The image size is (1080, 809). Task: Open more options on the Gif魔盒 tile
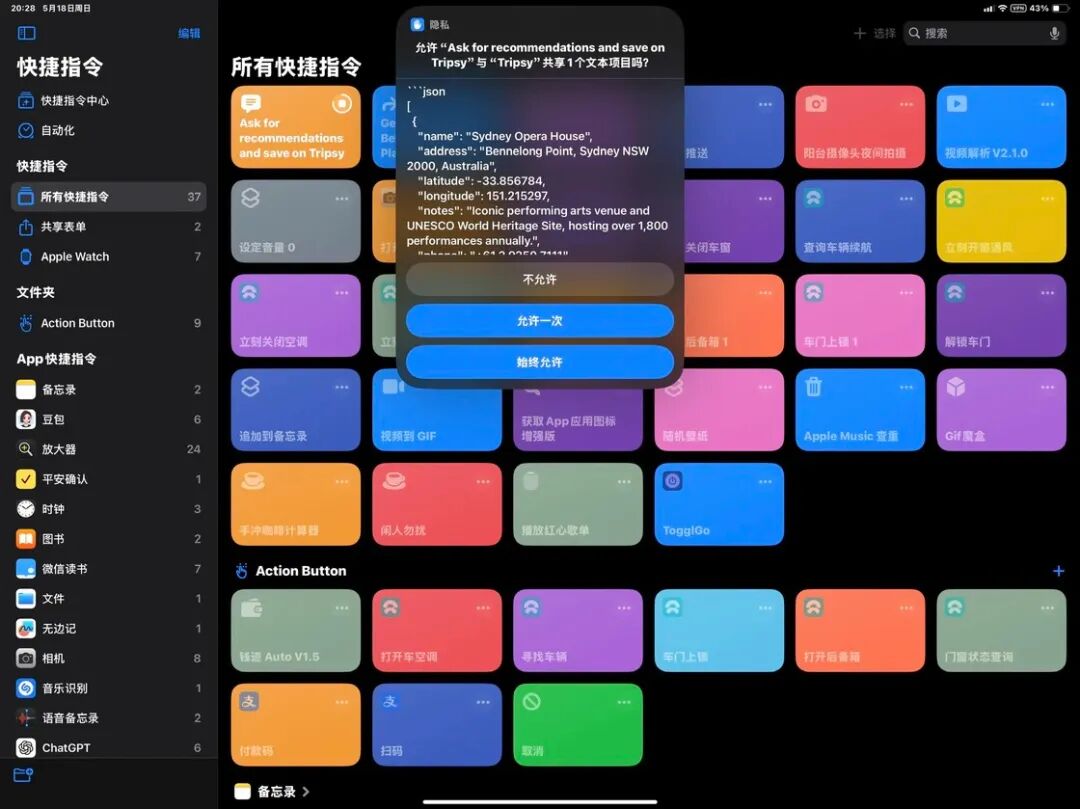(1048, 388)
